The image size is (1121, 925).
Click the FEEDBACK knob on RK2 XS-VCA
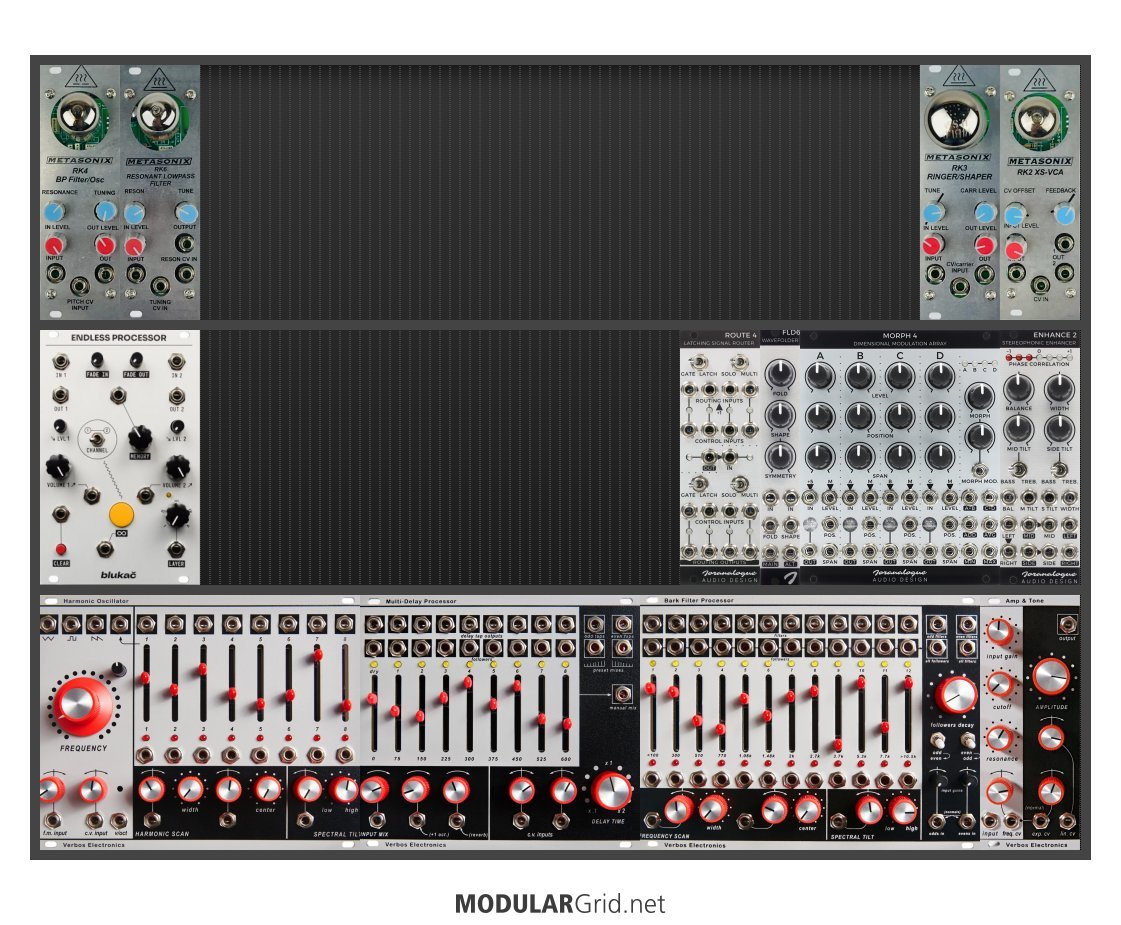tap(1064, 214)
